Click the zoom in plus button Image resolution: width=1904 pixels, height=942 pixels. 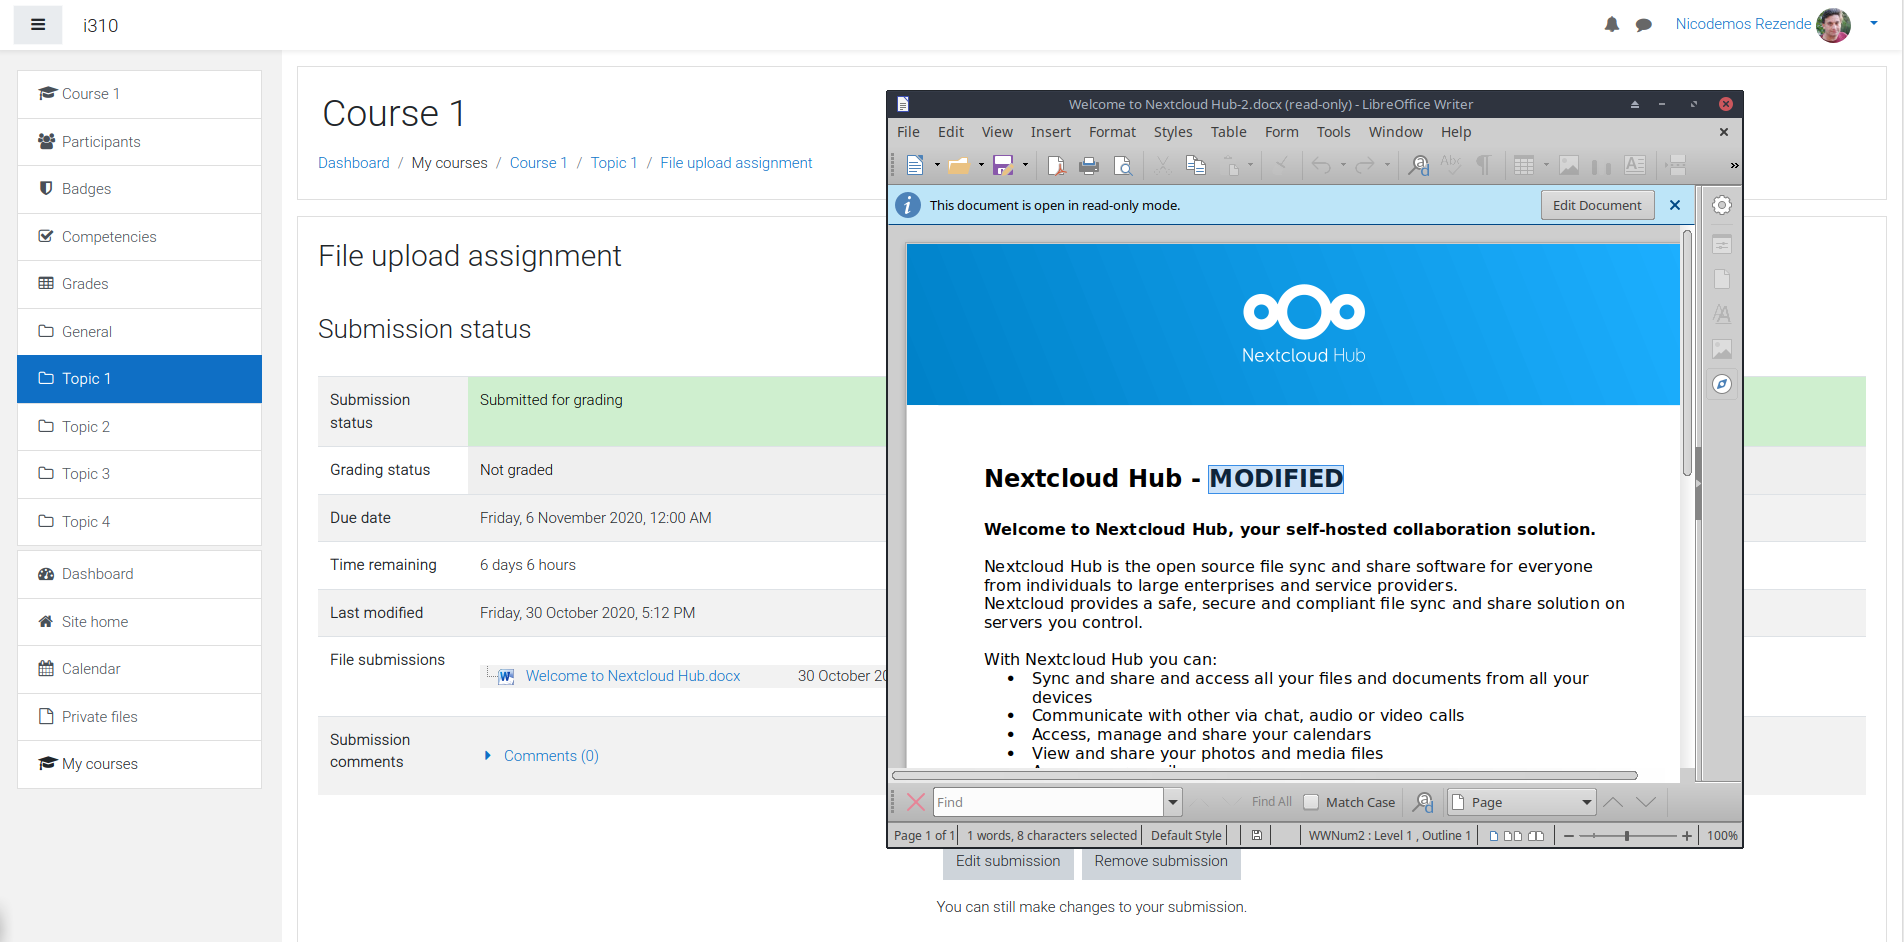[1687, 836]
